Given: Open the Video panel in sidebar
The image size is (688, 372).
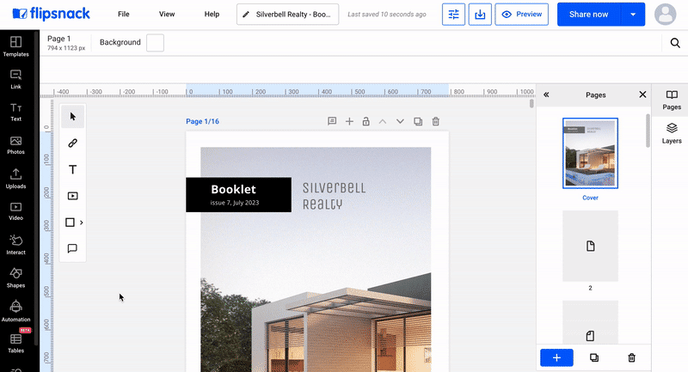Looking at the screenshot, I should (16, 211).
